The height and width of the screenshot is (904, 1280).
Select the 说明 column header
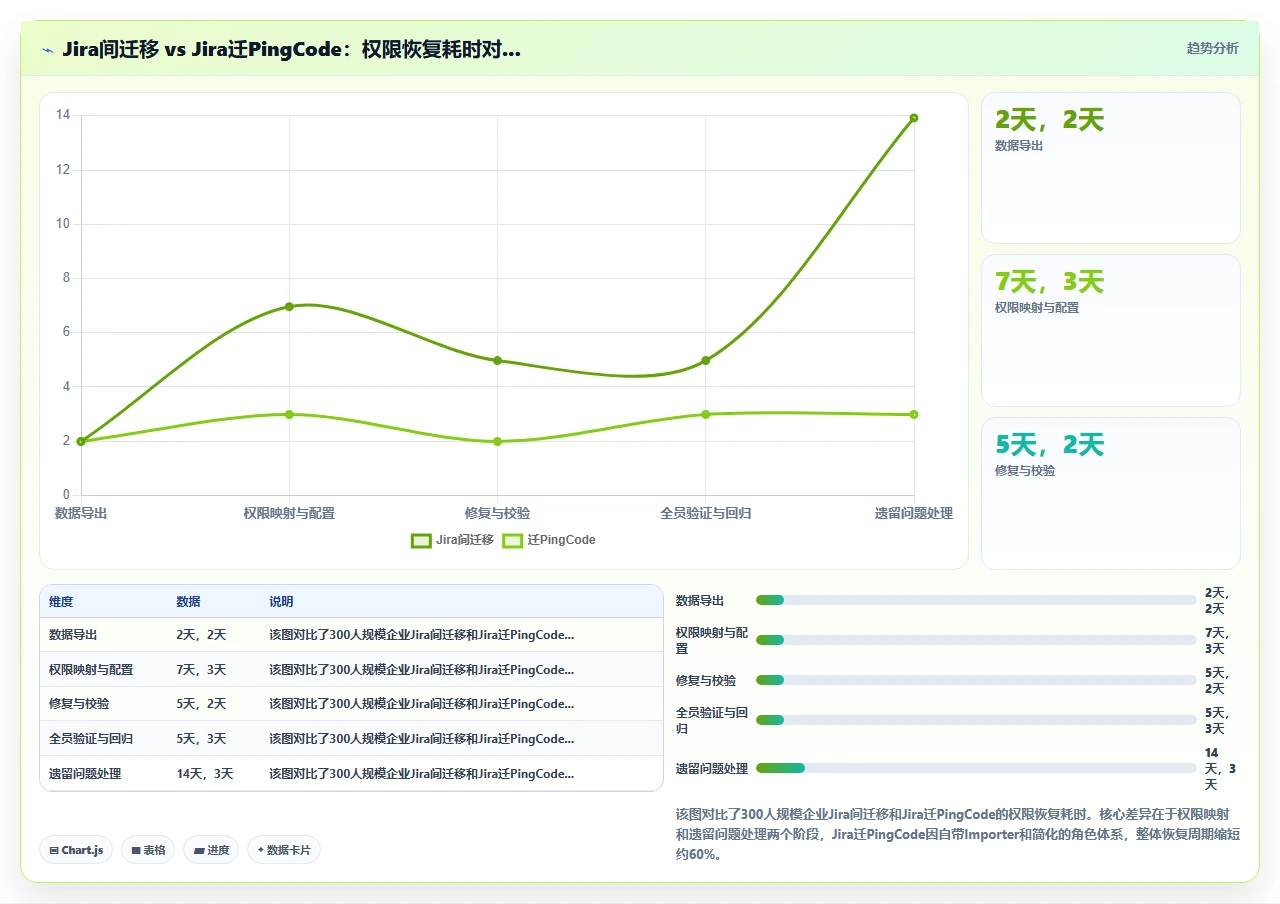click(281, 602)
